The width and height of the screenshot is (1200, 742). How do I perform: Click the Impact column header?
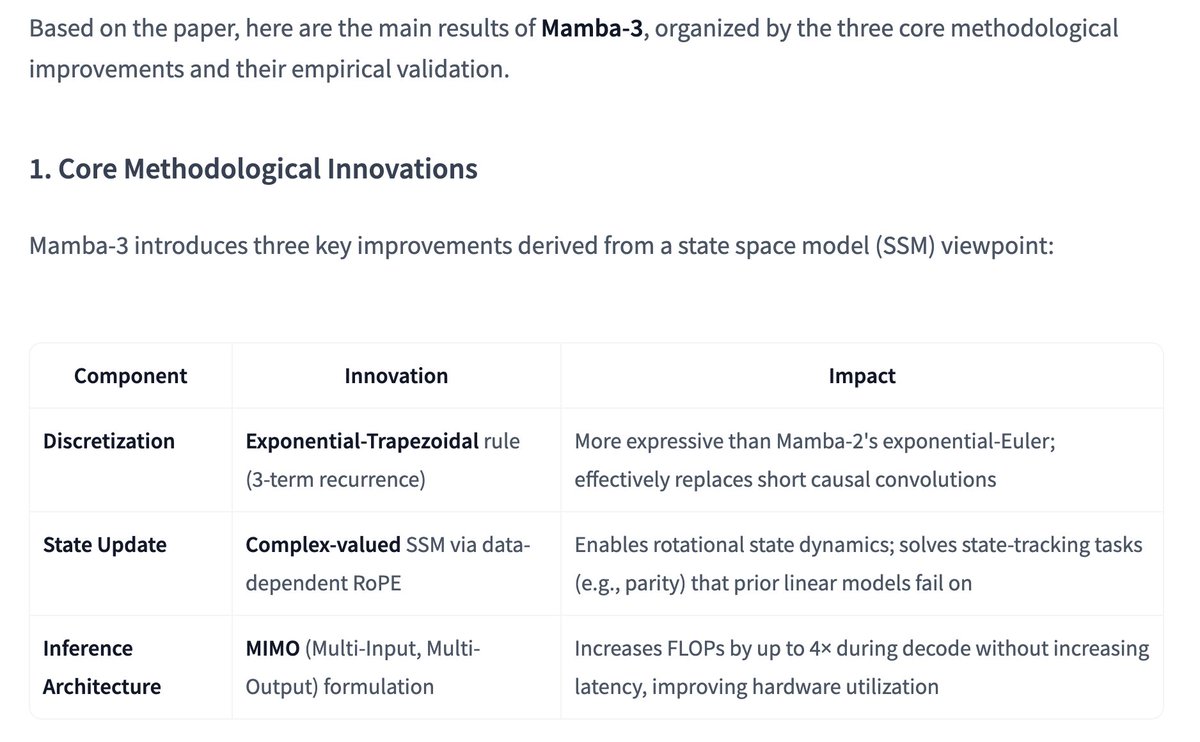(x=862, y=376)
